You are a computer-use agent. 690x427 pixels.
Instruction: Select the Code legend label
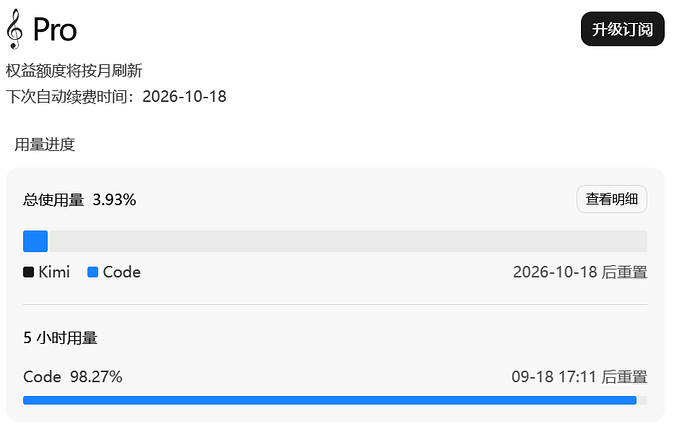[x=122, y=272]
